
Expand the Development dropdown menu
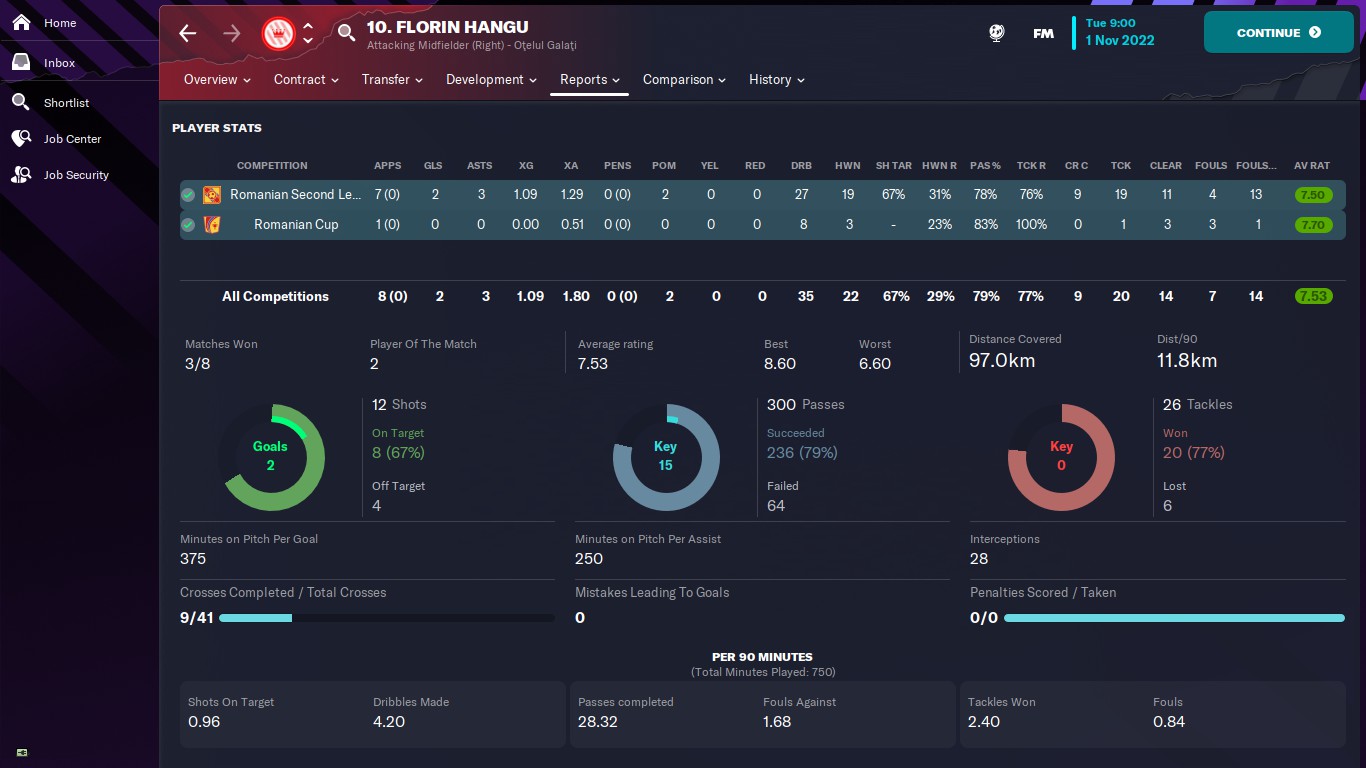(x=491, y=80)
